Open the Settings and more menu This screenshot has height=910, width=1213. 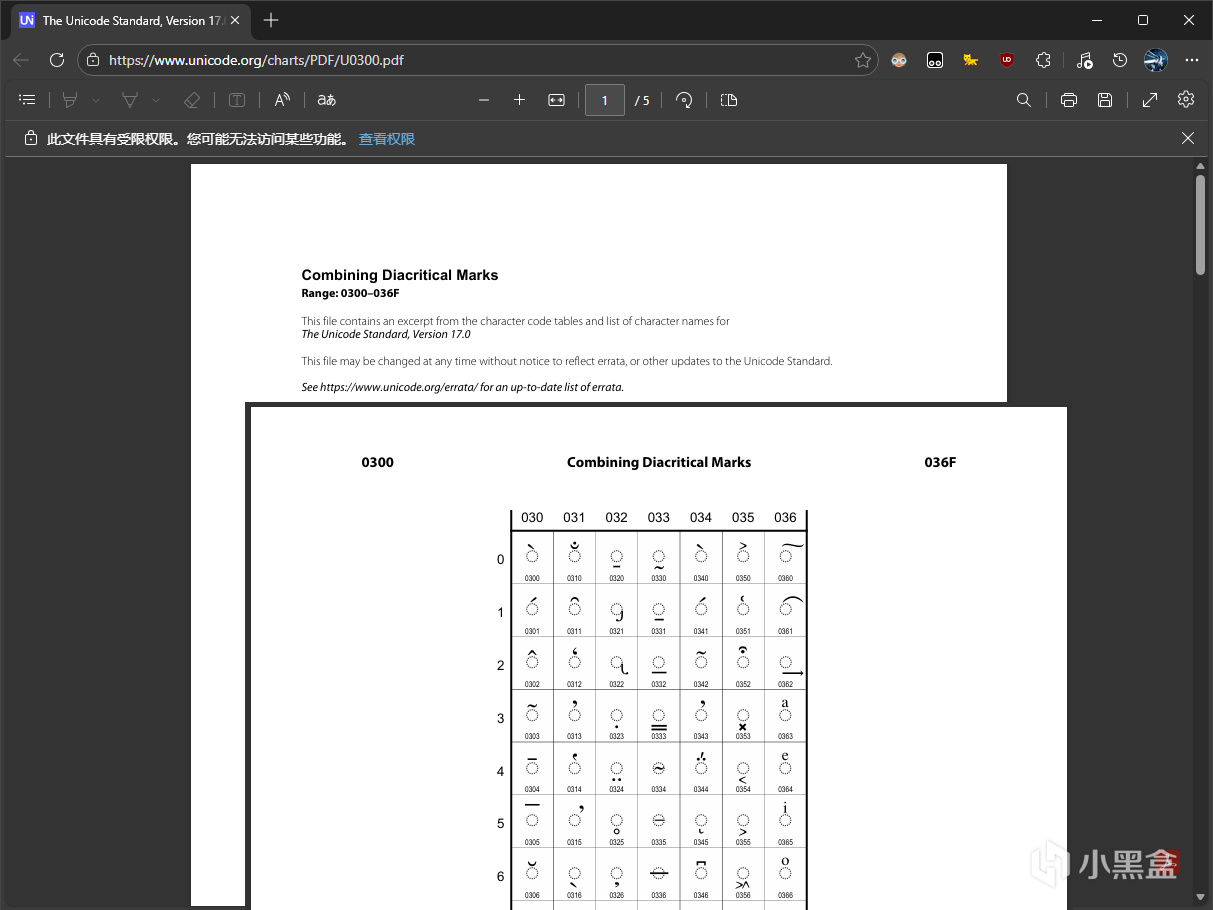1192,60
